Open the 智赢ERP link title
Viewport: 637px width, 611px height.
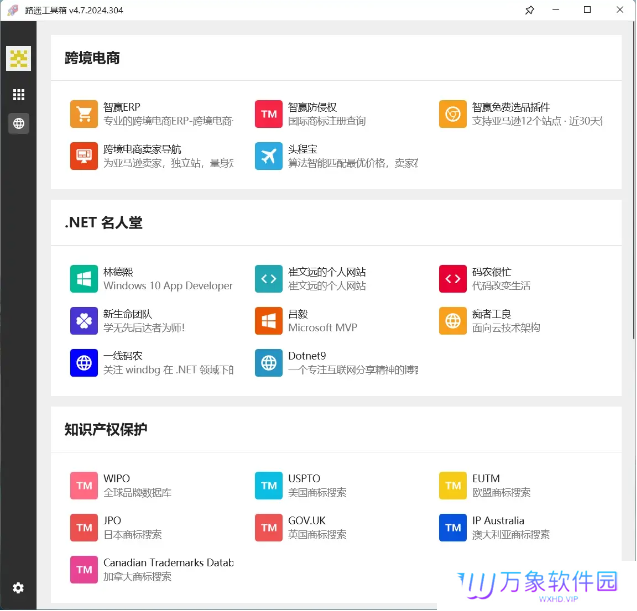tap(122, 107)
